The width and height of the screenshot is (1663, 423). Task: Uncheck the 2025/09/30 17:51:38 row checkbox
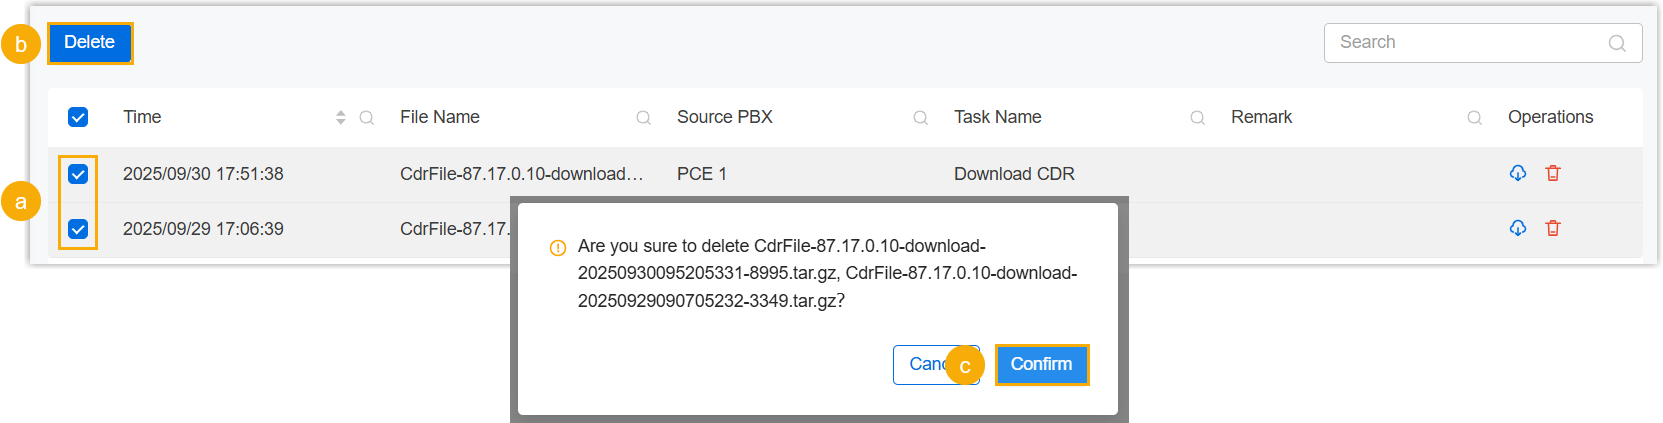78,174
